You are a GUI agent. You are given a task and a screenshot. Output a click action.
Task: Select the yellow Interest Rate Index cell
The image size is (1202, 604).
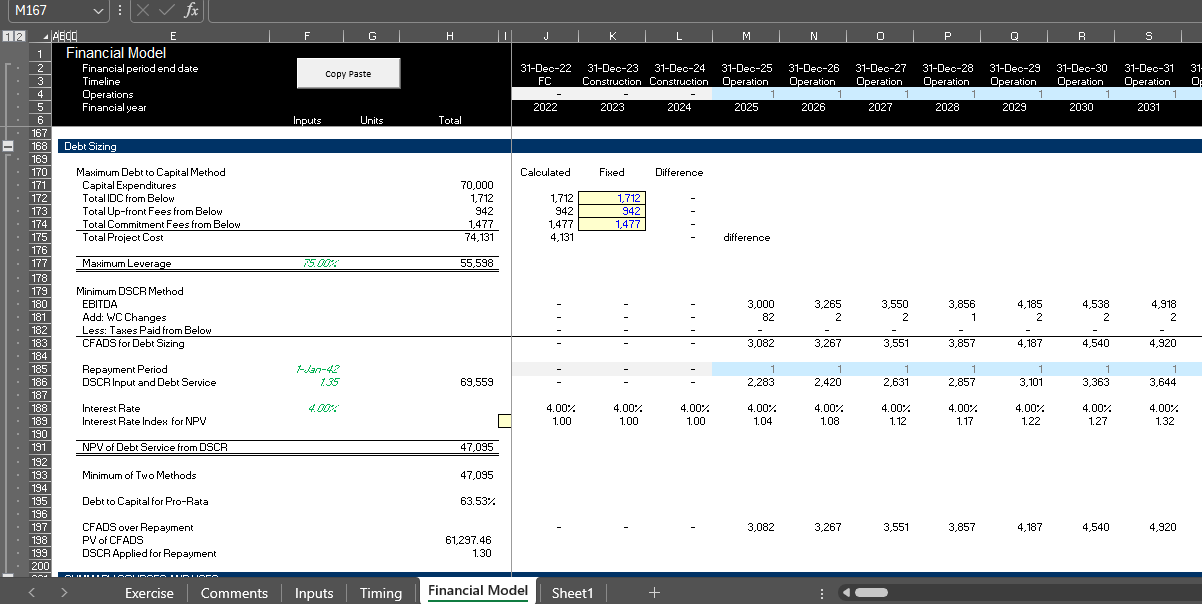coord(504,421)
